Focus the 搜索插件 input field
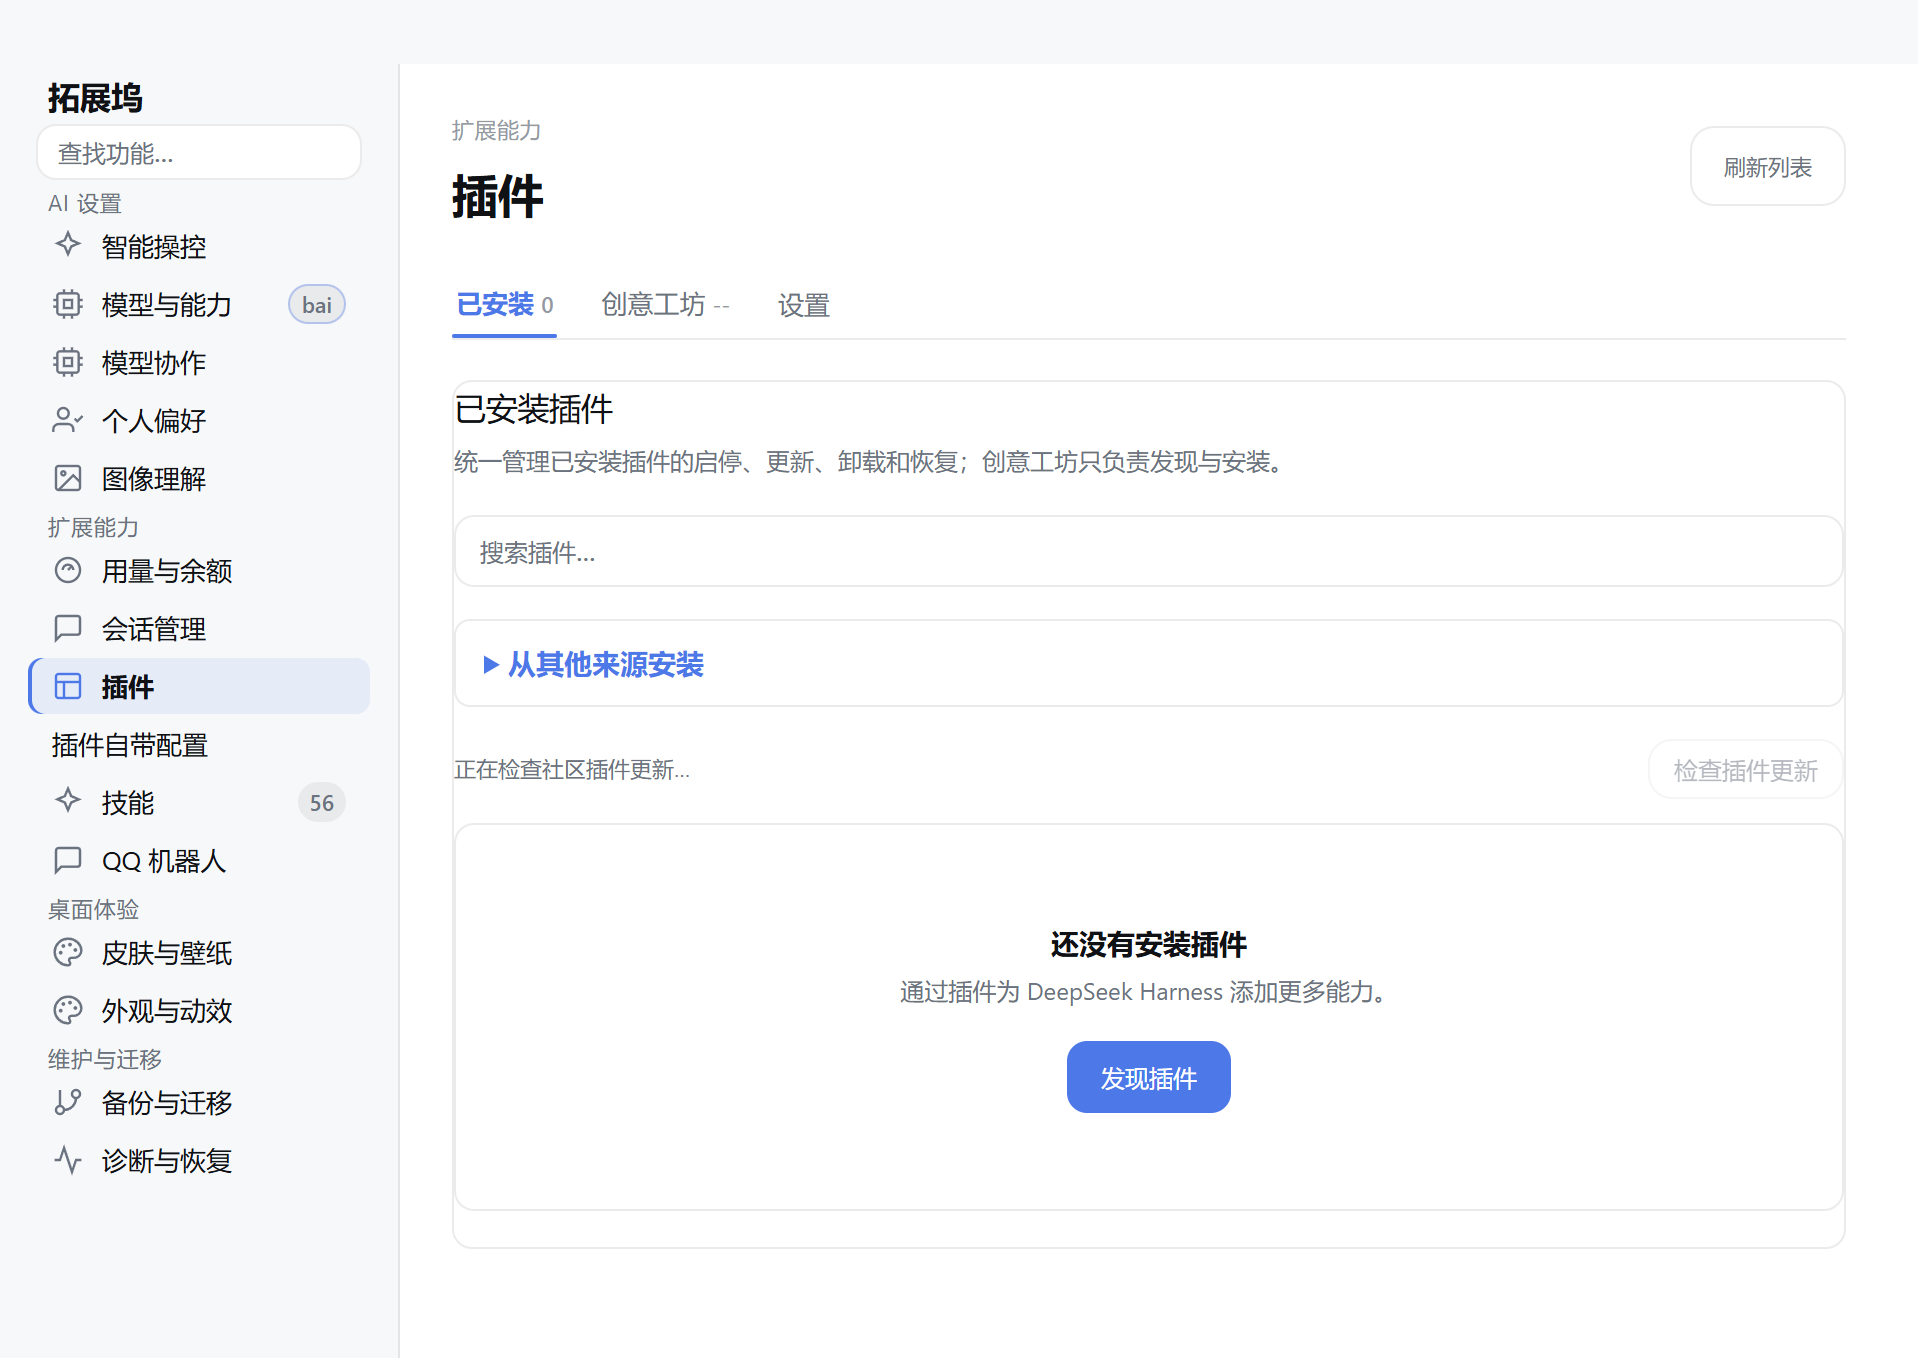Image resolution: width=1918 pixels, height=1360 pixels. (1148, 551)
